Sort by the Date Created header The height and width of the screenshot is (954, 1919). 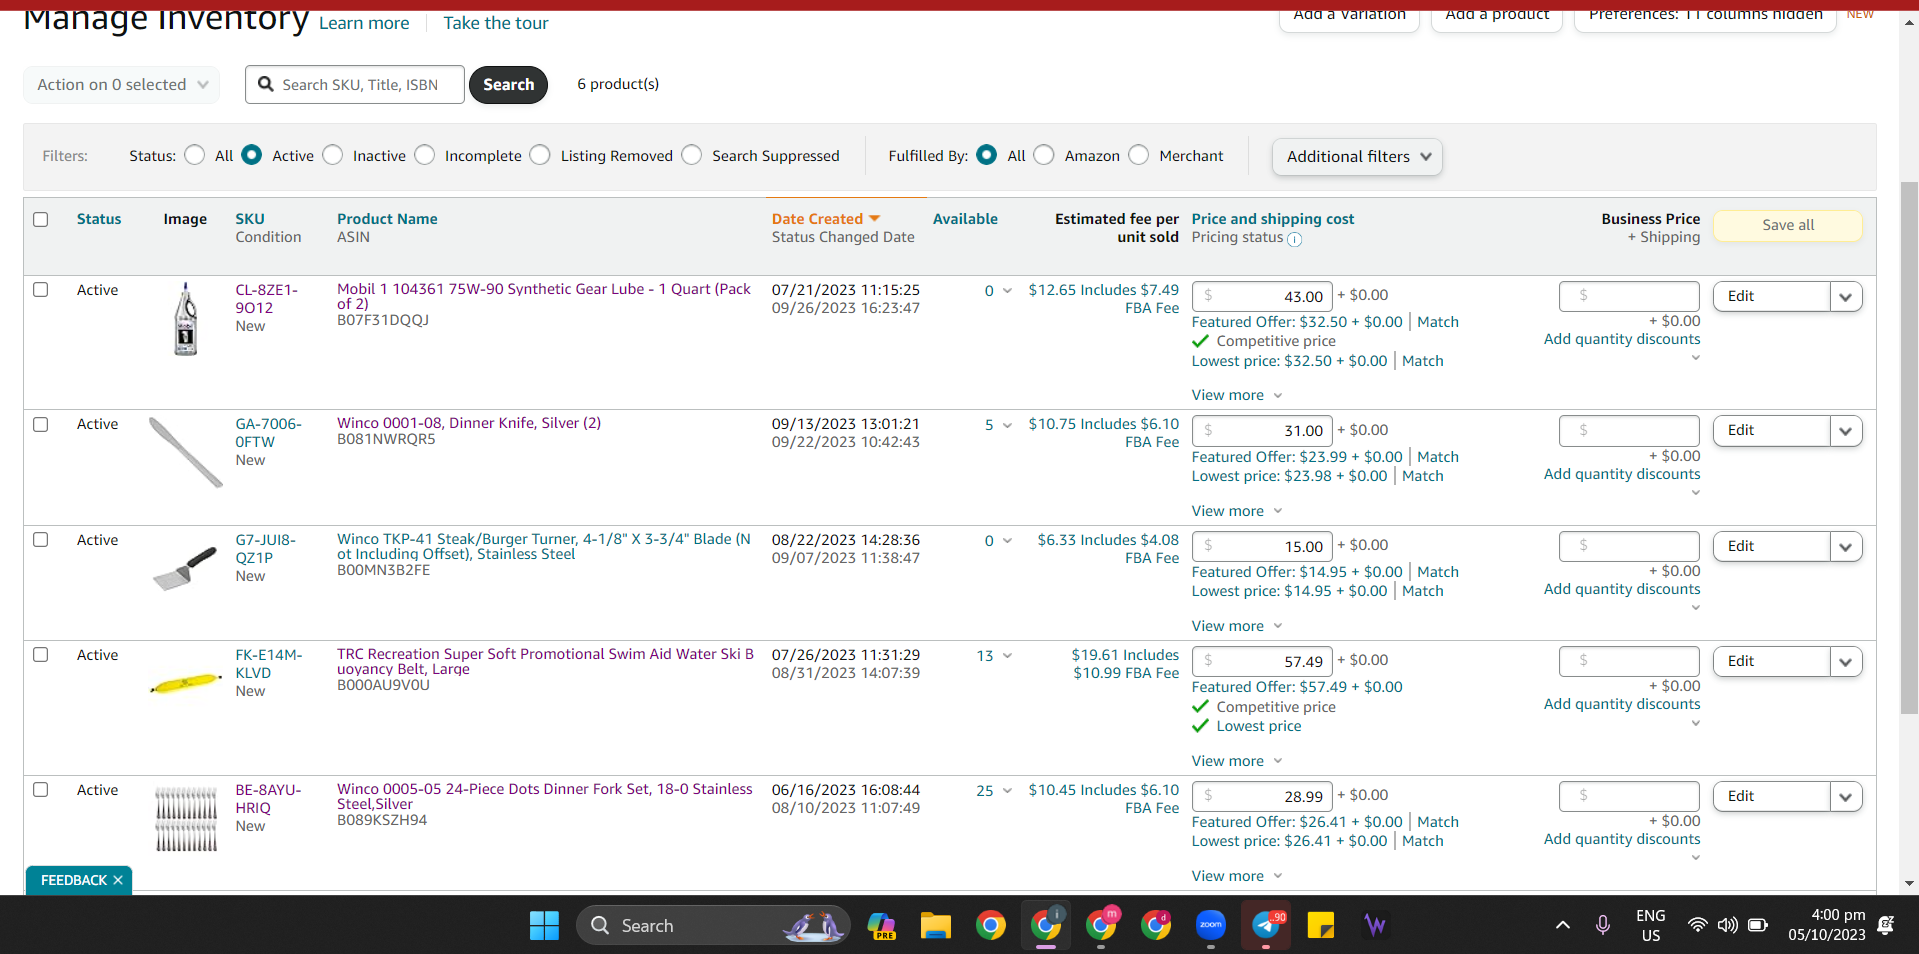[x=817, y=219]
